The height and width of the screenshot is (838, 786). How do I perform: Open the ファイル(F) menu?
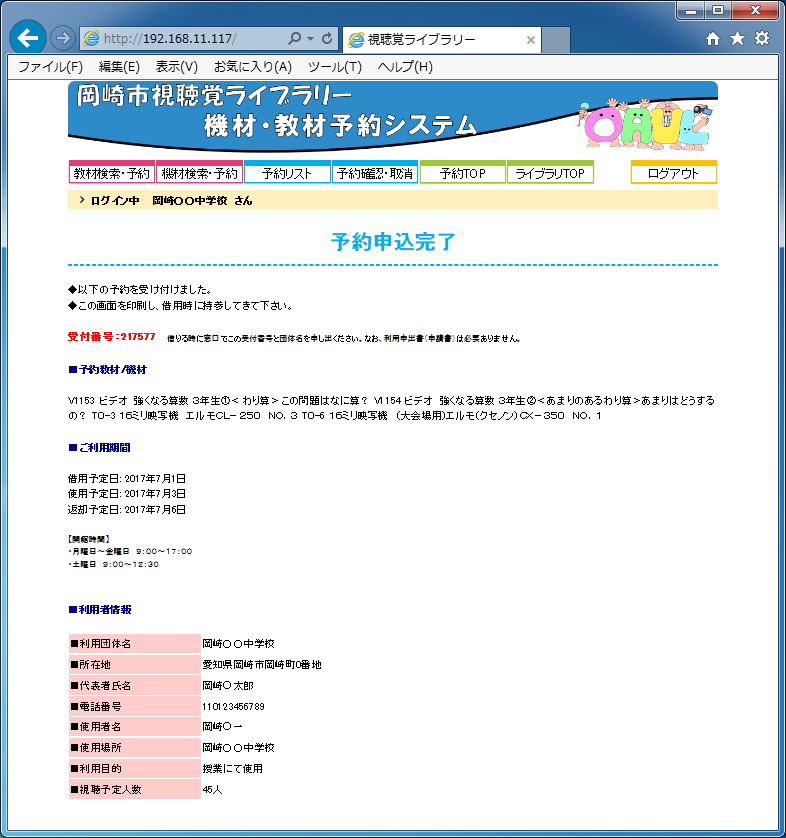coord(50,67)
